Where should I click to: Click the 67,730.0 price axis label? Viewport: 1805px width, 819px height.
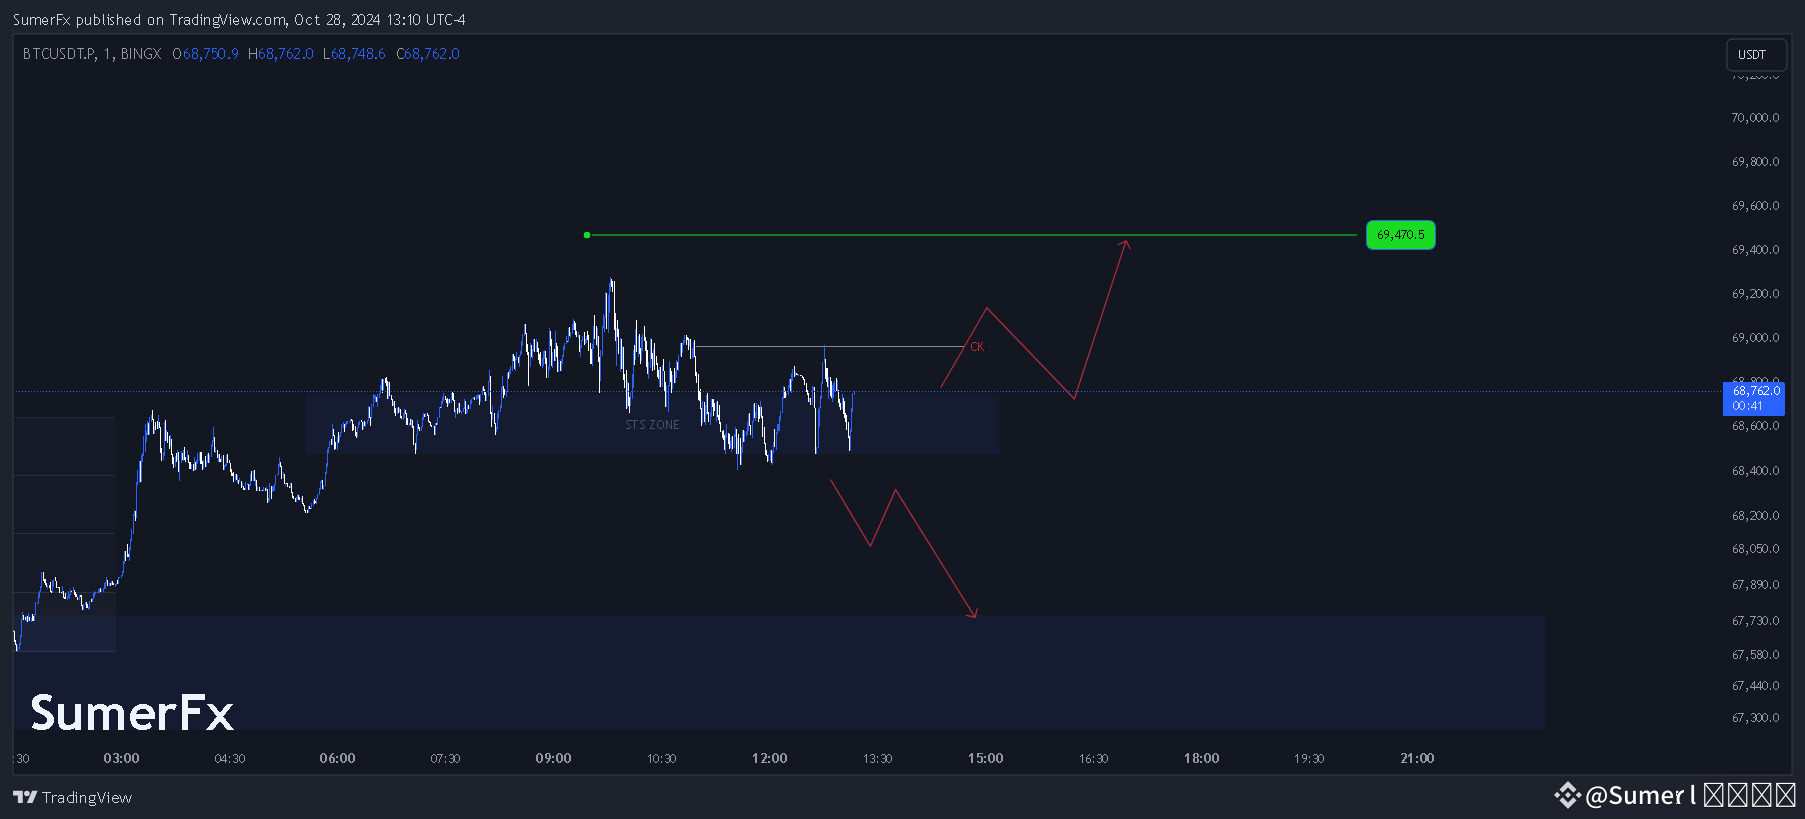(1755, 621)
